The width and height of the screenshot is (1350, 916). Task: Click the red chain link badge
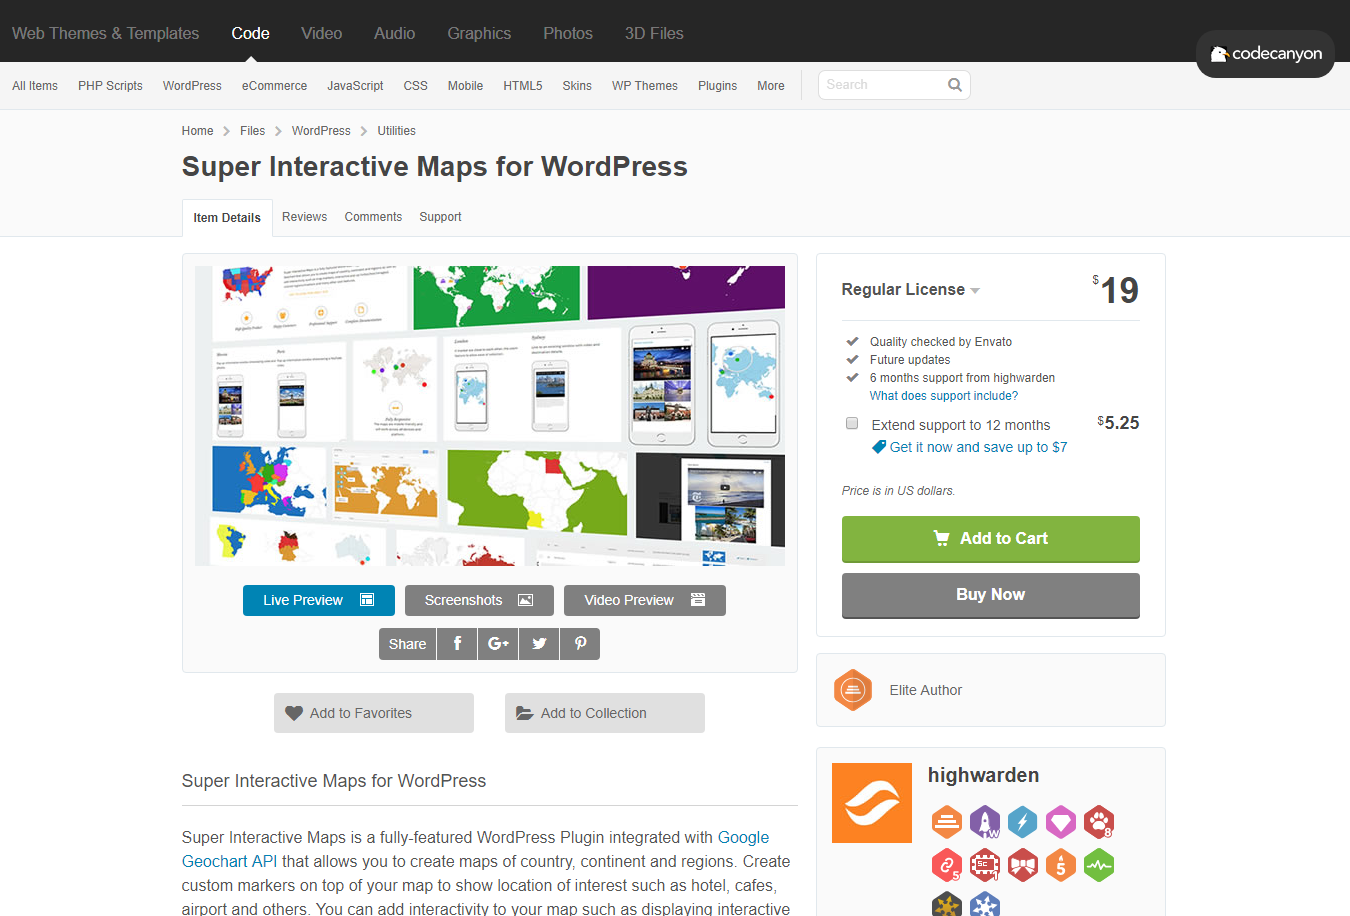[x=947, y=864]
